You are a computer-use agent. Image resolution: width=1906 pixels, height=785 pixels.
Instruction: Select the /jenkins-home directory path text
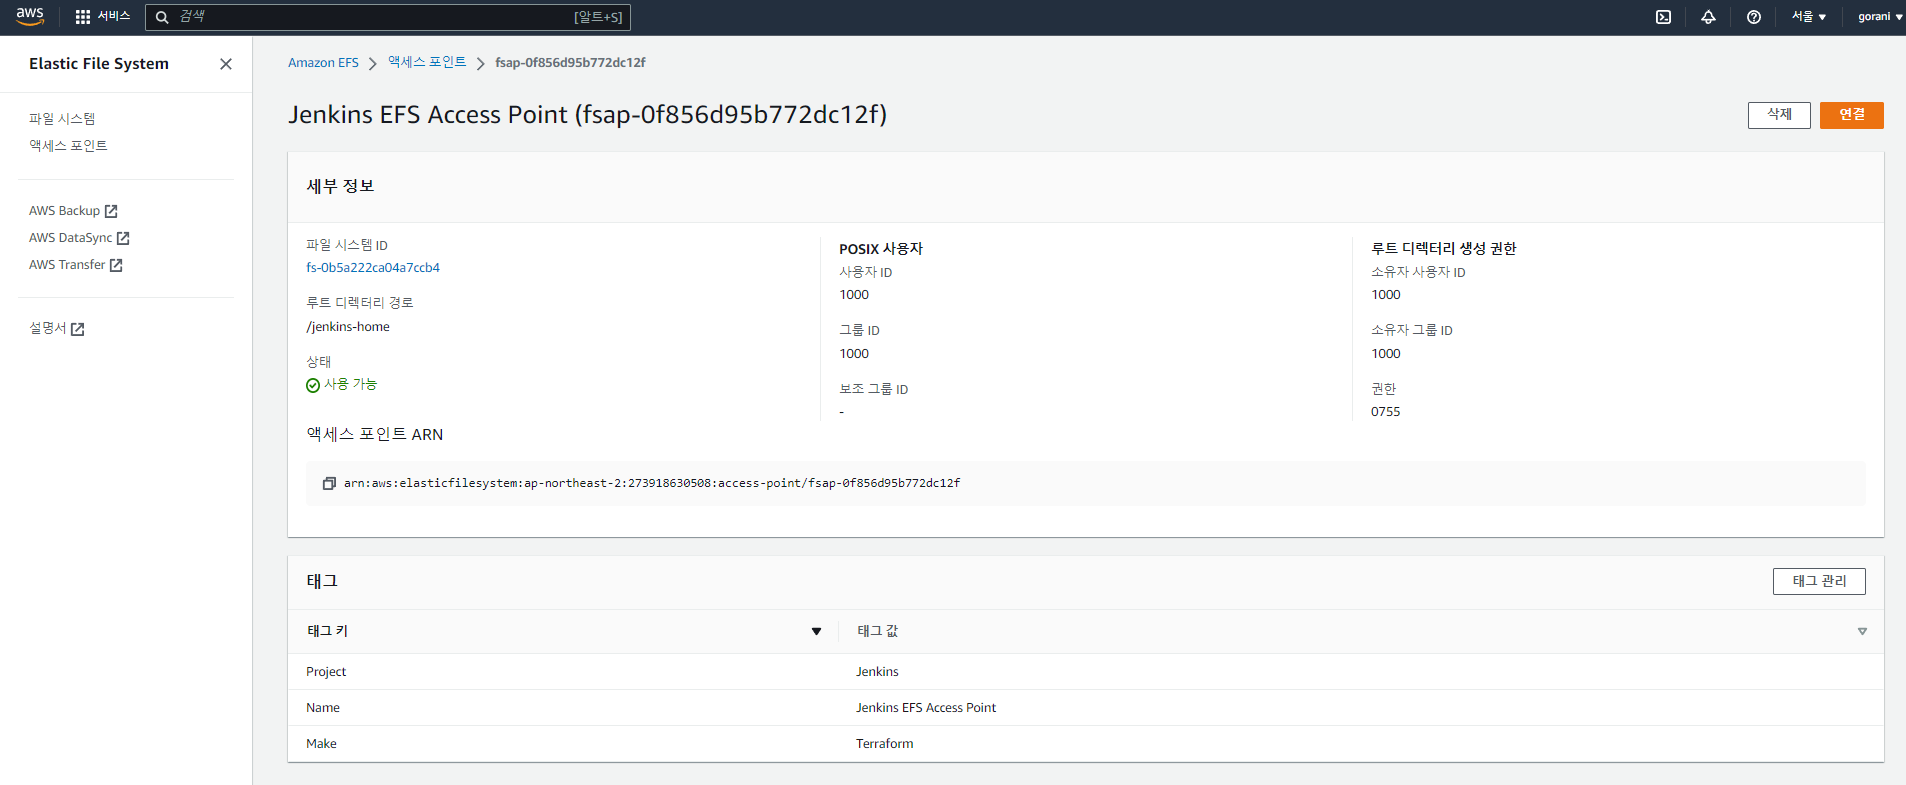click(x=348, y=327)
